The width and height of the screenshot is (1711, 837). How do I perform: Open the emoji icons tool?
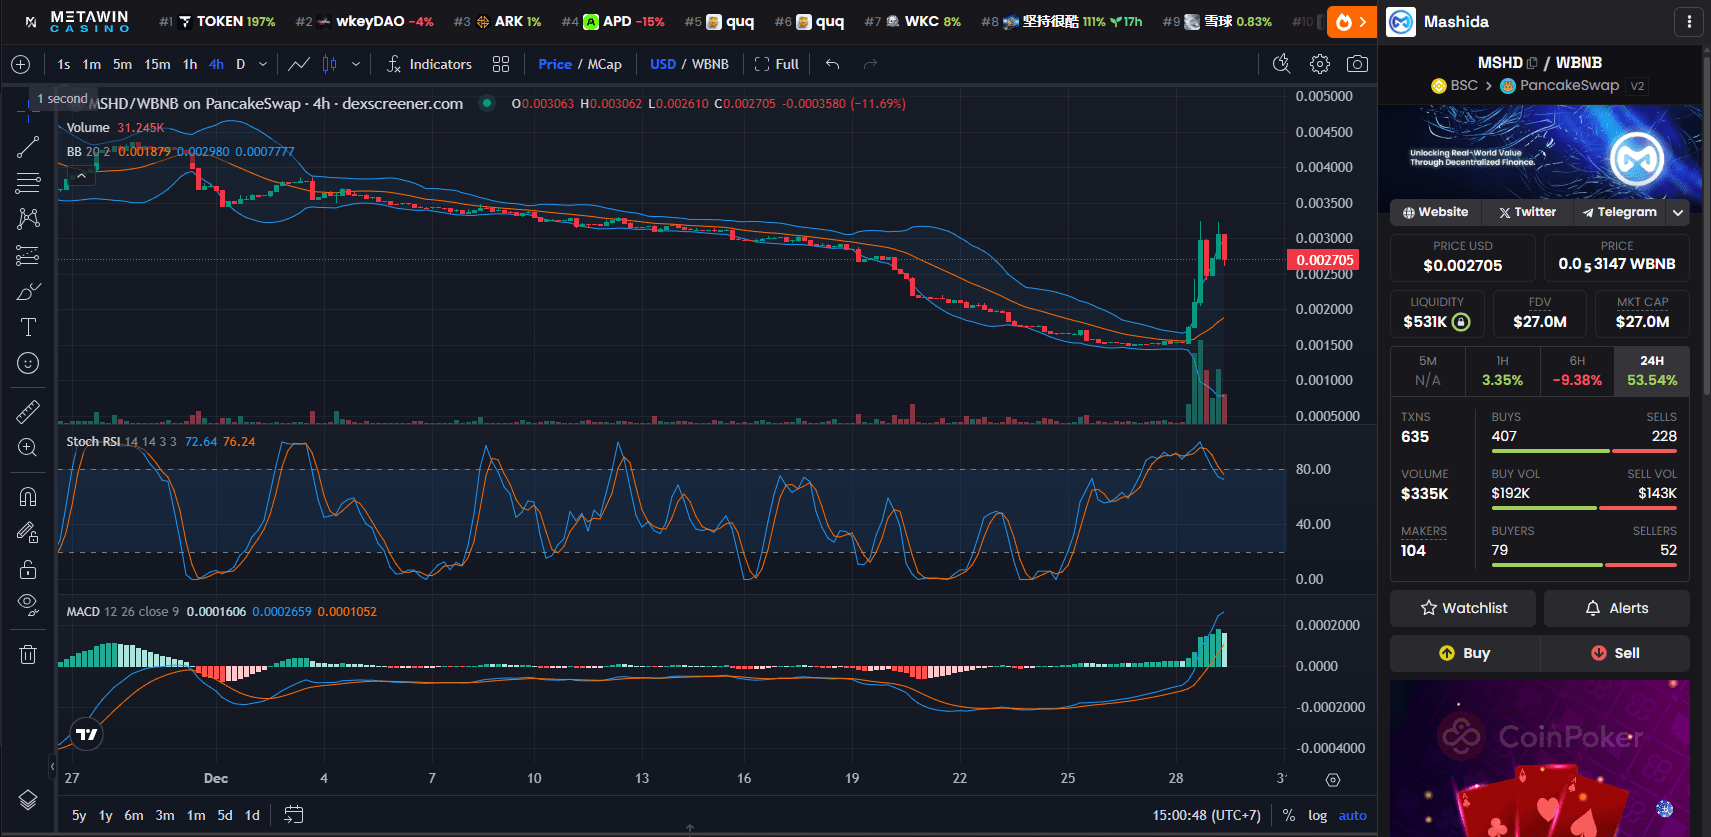point(28,363)
